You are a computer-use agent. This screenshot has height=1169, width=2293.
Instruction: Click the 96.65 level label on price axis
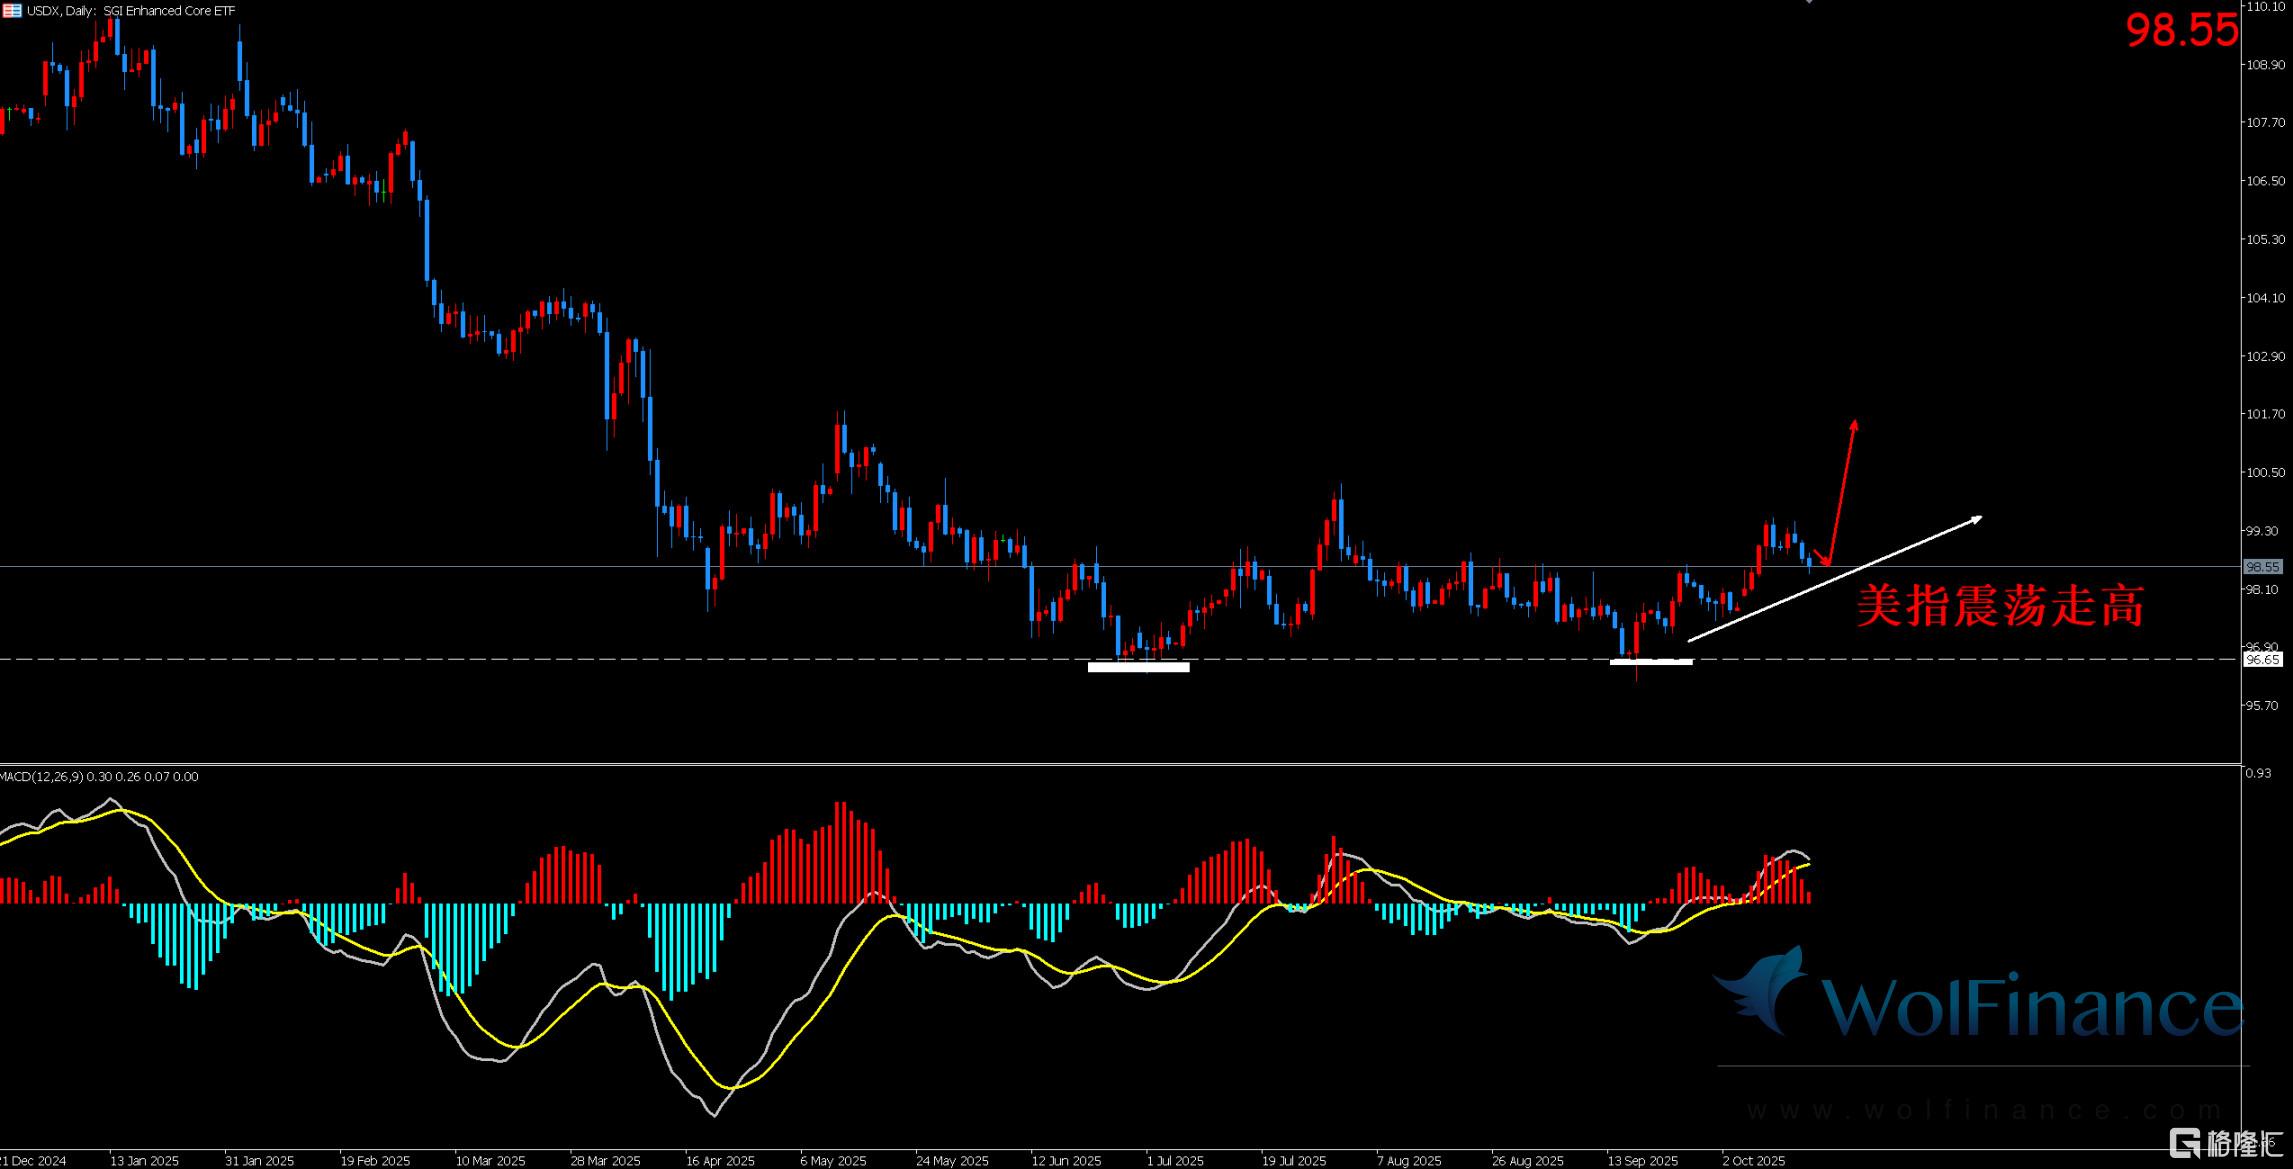2262,660
